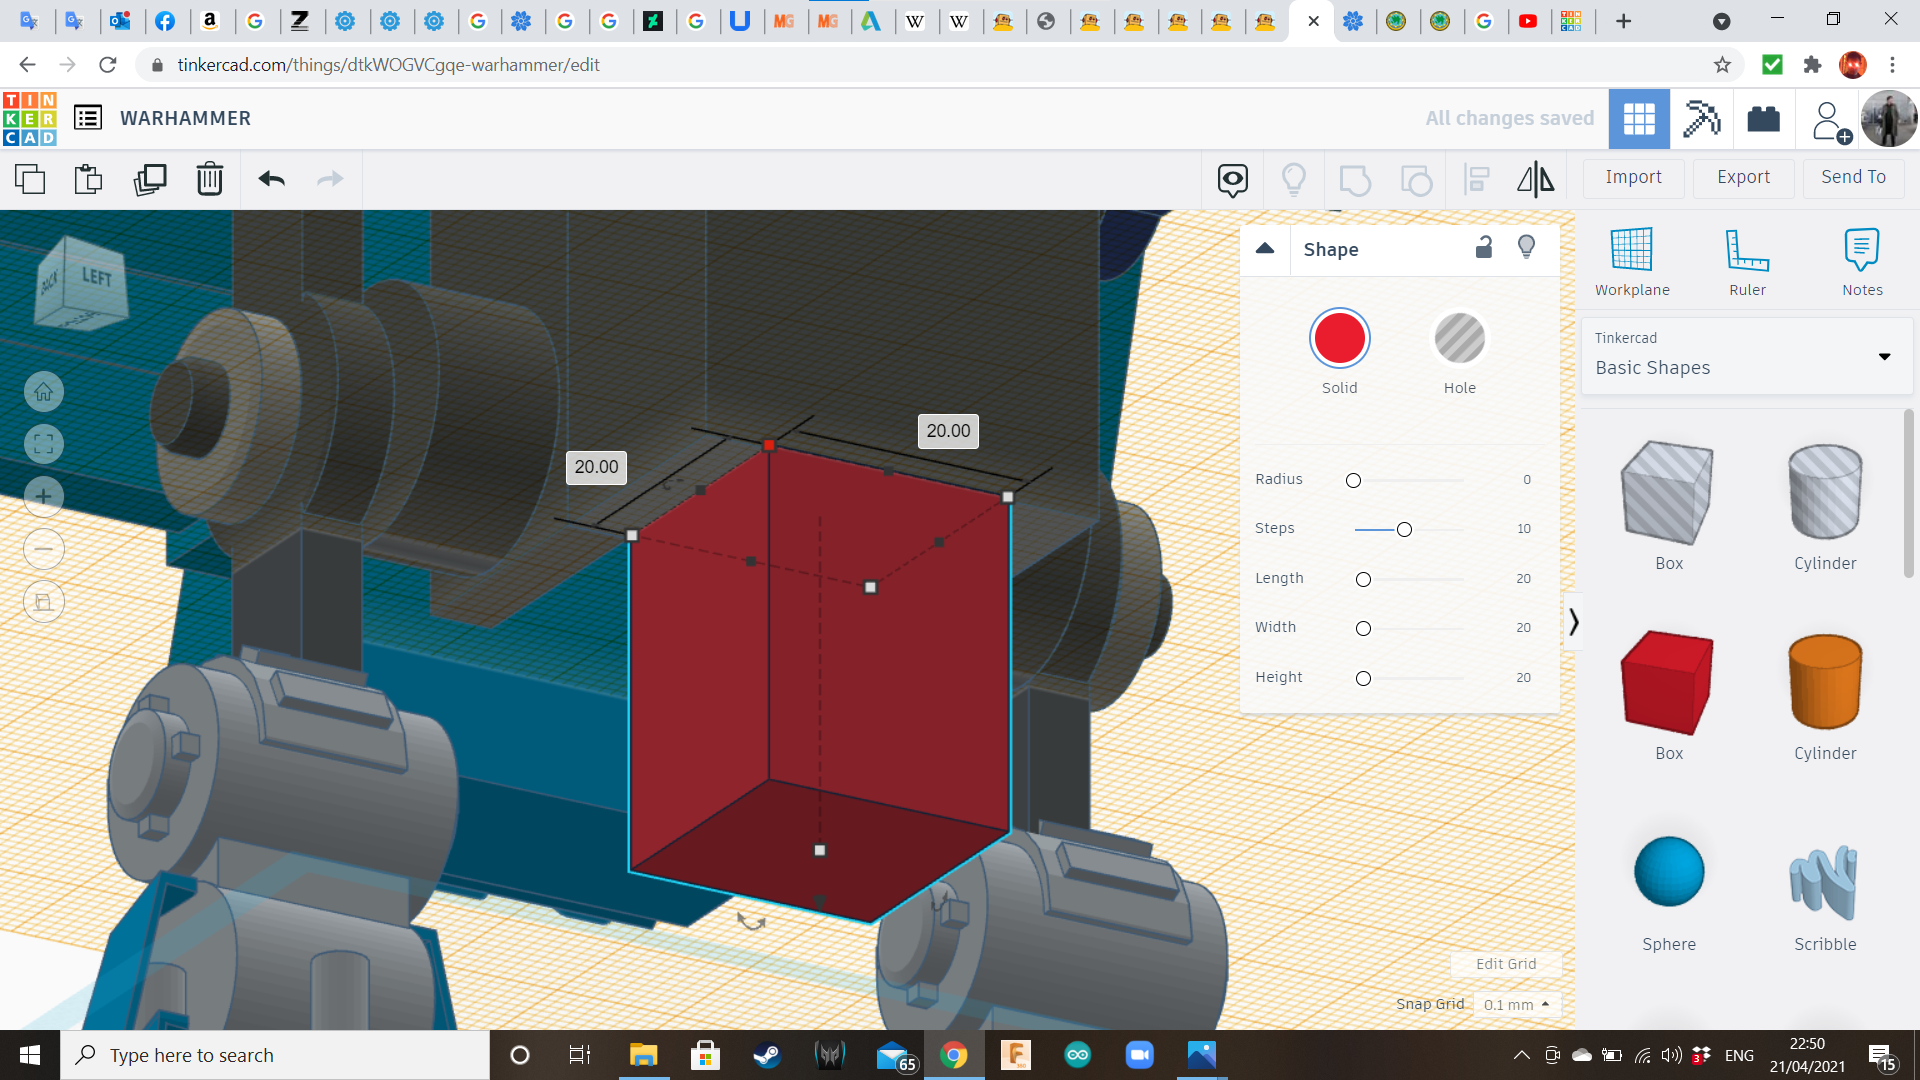Pick the red Box shape thumbnail
This screenshot has height=1080, width=1920.
1667,683
